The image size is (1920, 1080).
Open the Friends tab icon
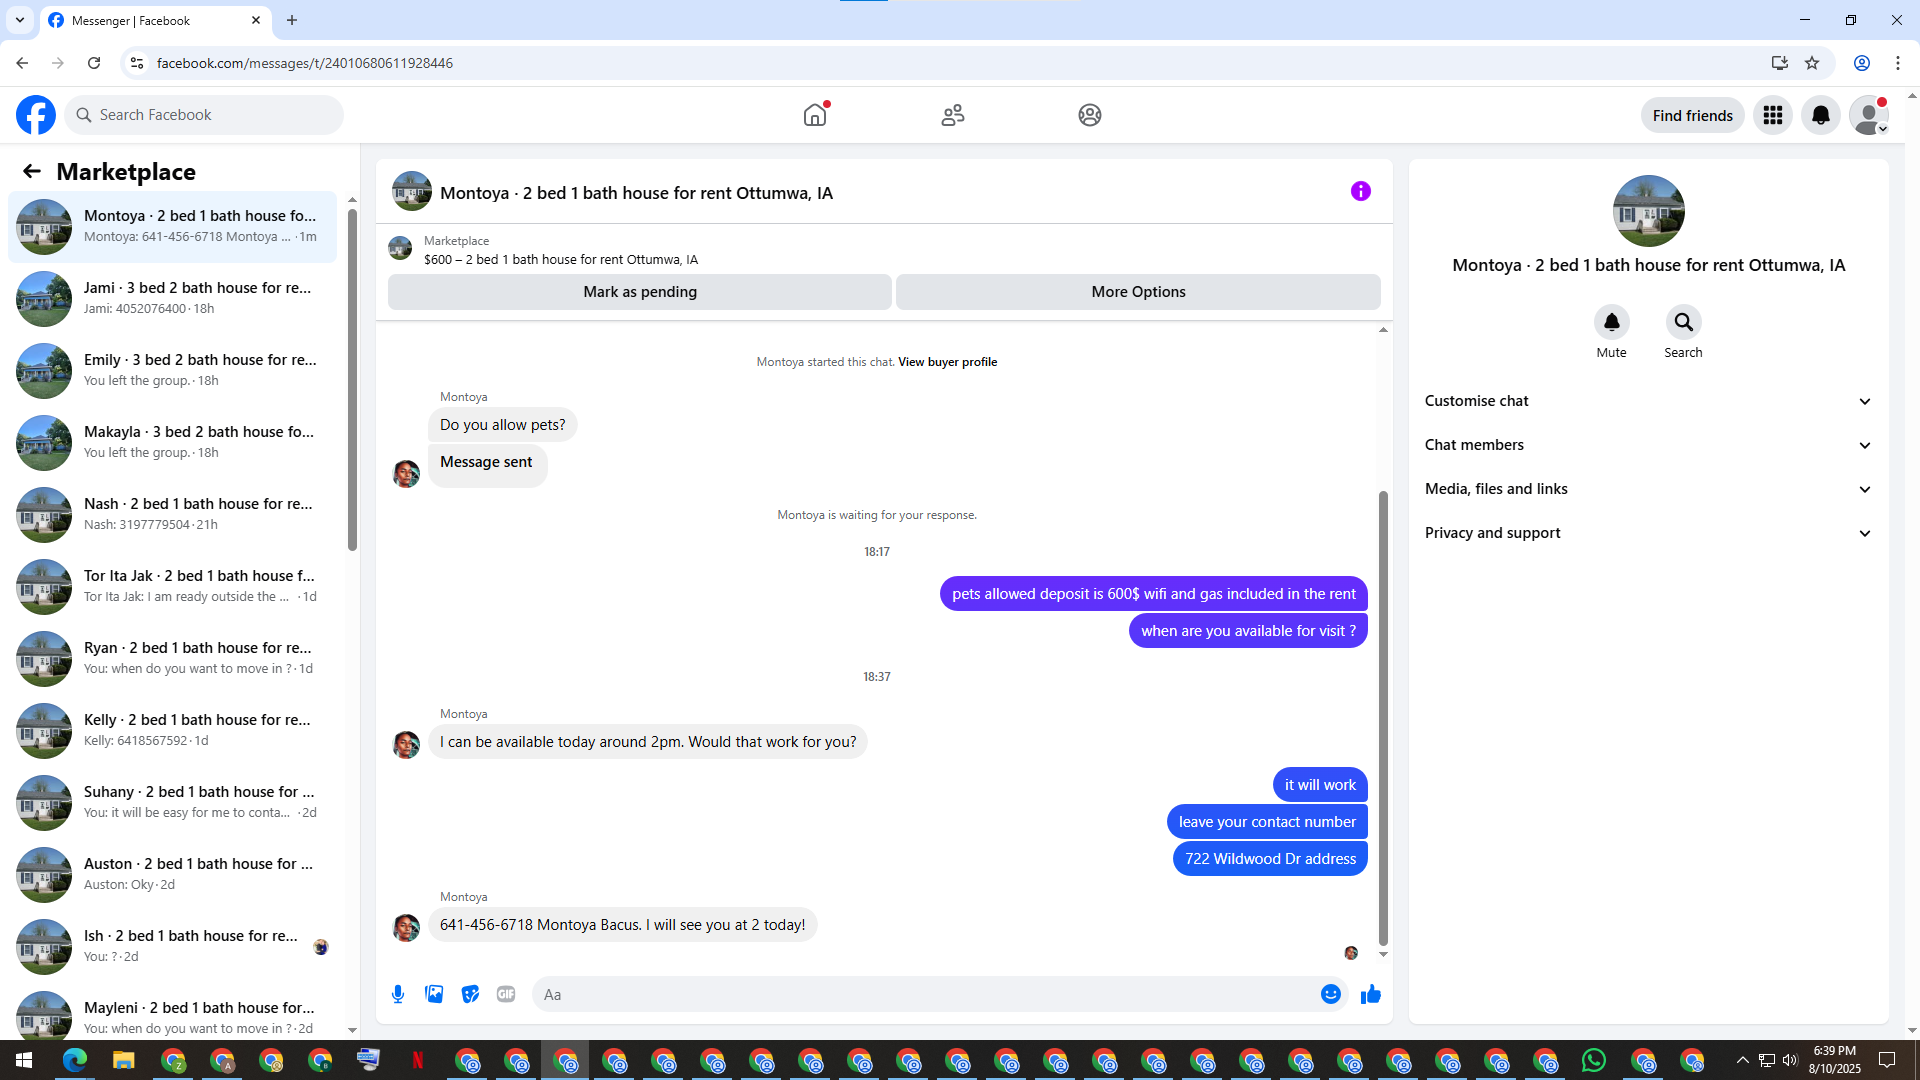click(952, 115)
